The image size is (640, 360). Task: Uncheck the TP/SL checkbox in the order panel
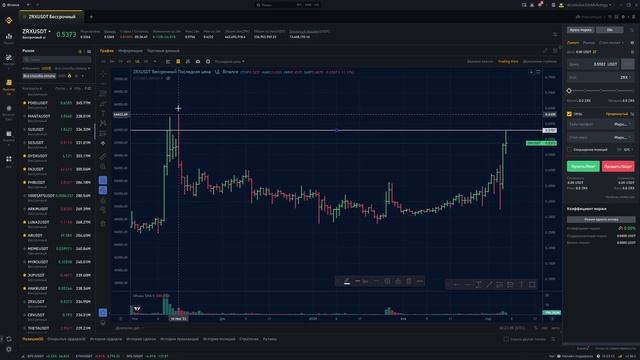point(569,114)
